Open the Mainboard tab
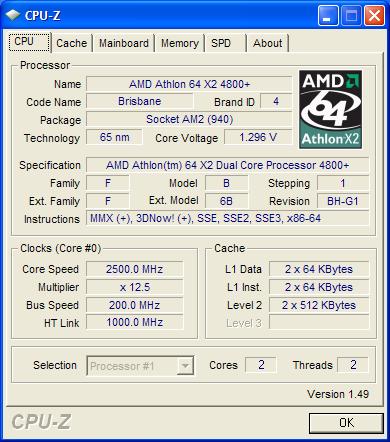The image size is (390, 442). coord(124,43)
